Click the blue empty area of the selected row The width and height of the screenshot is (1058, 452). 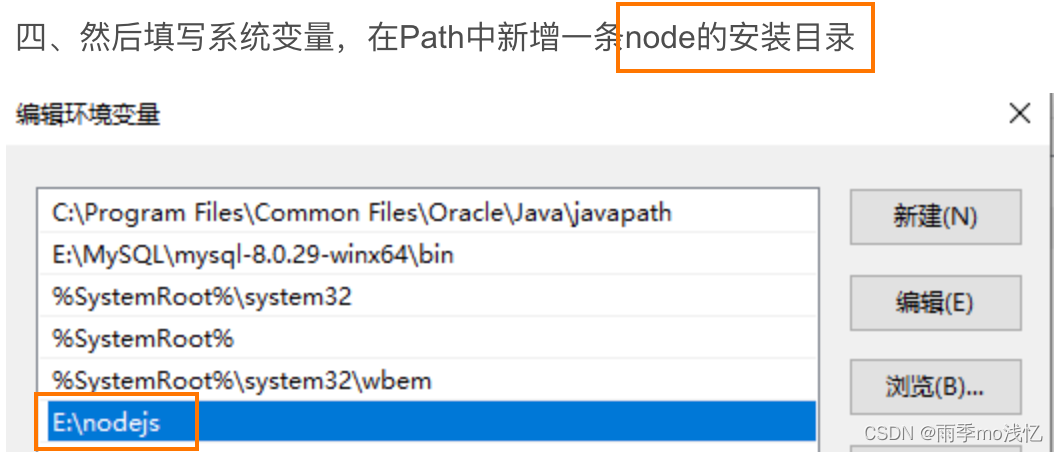[500, 423]
